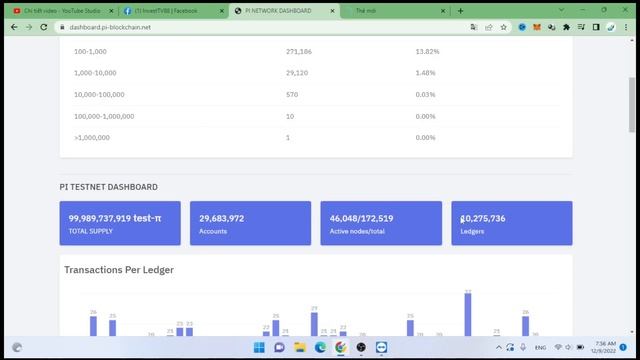Viewport: 640px width, 360px height.
Task: Open the blue circular extension icon
Action: [x=522, y=27]
